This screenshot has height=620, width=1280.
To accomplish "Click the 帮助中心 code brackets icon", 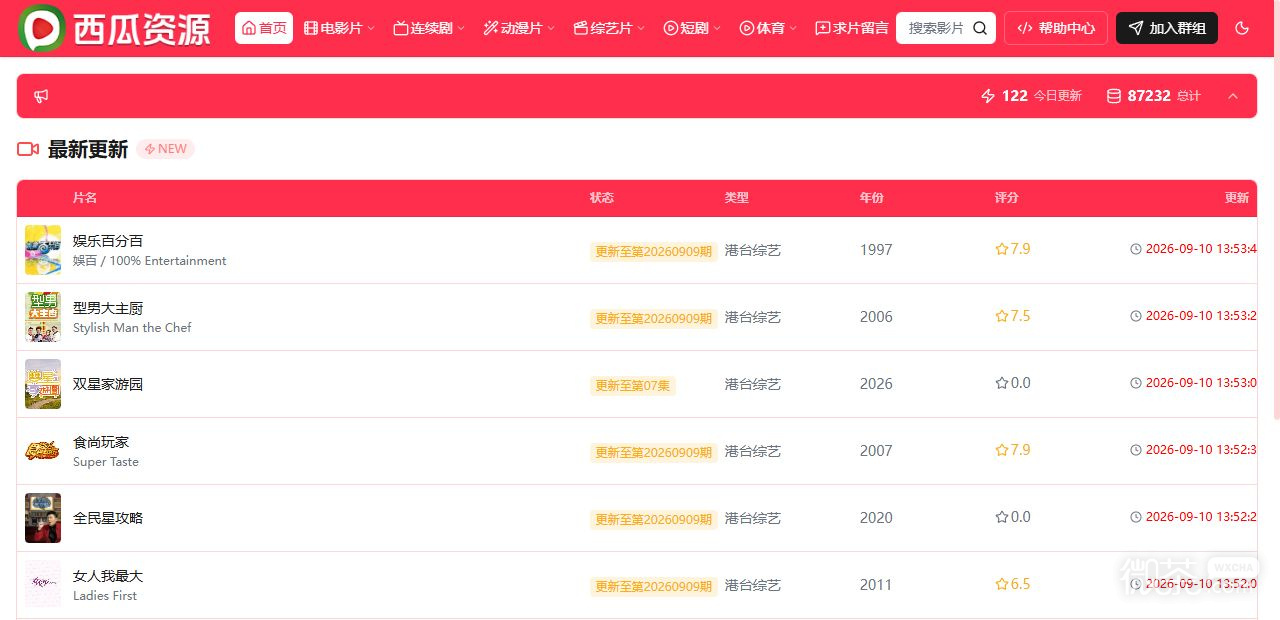I will pos(1024,28).
